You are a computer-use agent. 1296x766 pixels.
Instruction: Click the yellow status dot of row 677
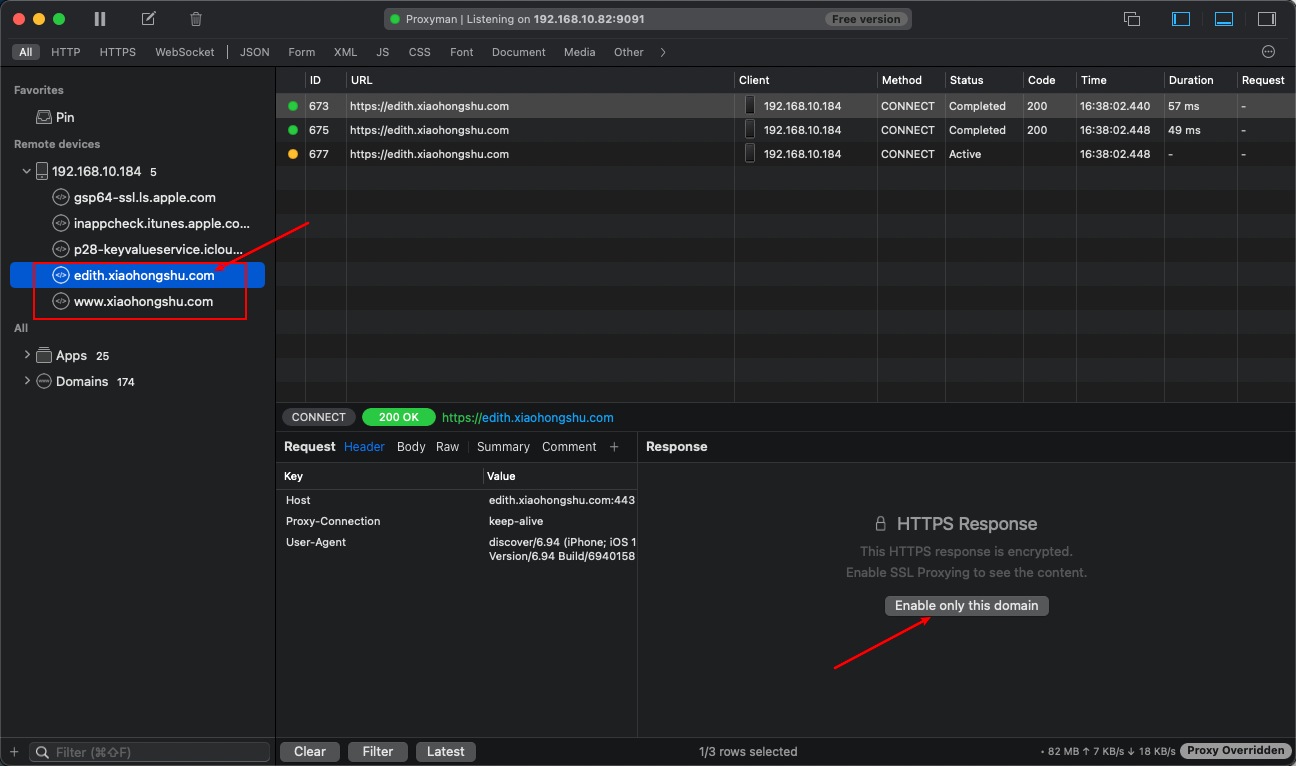click(x=293, y=154)
